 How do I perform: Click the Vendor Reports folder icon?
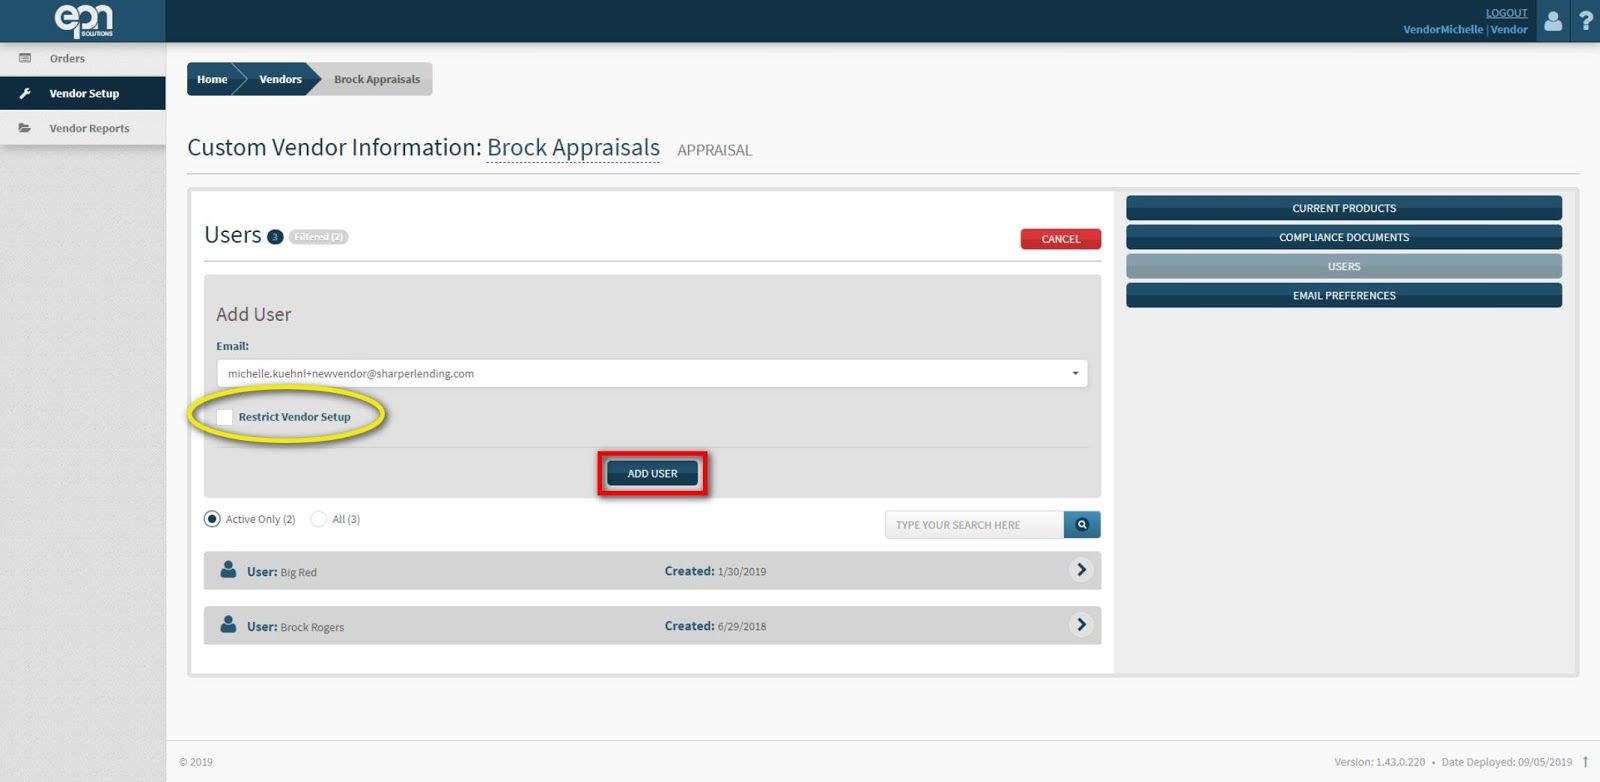coord(25,128)
